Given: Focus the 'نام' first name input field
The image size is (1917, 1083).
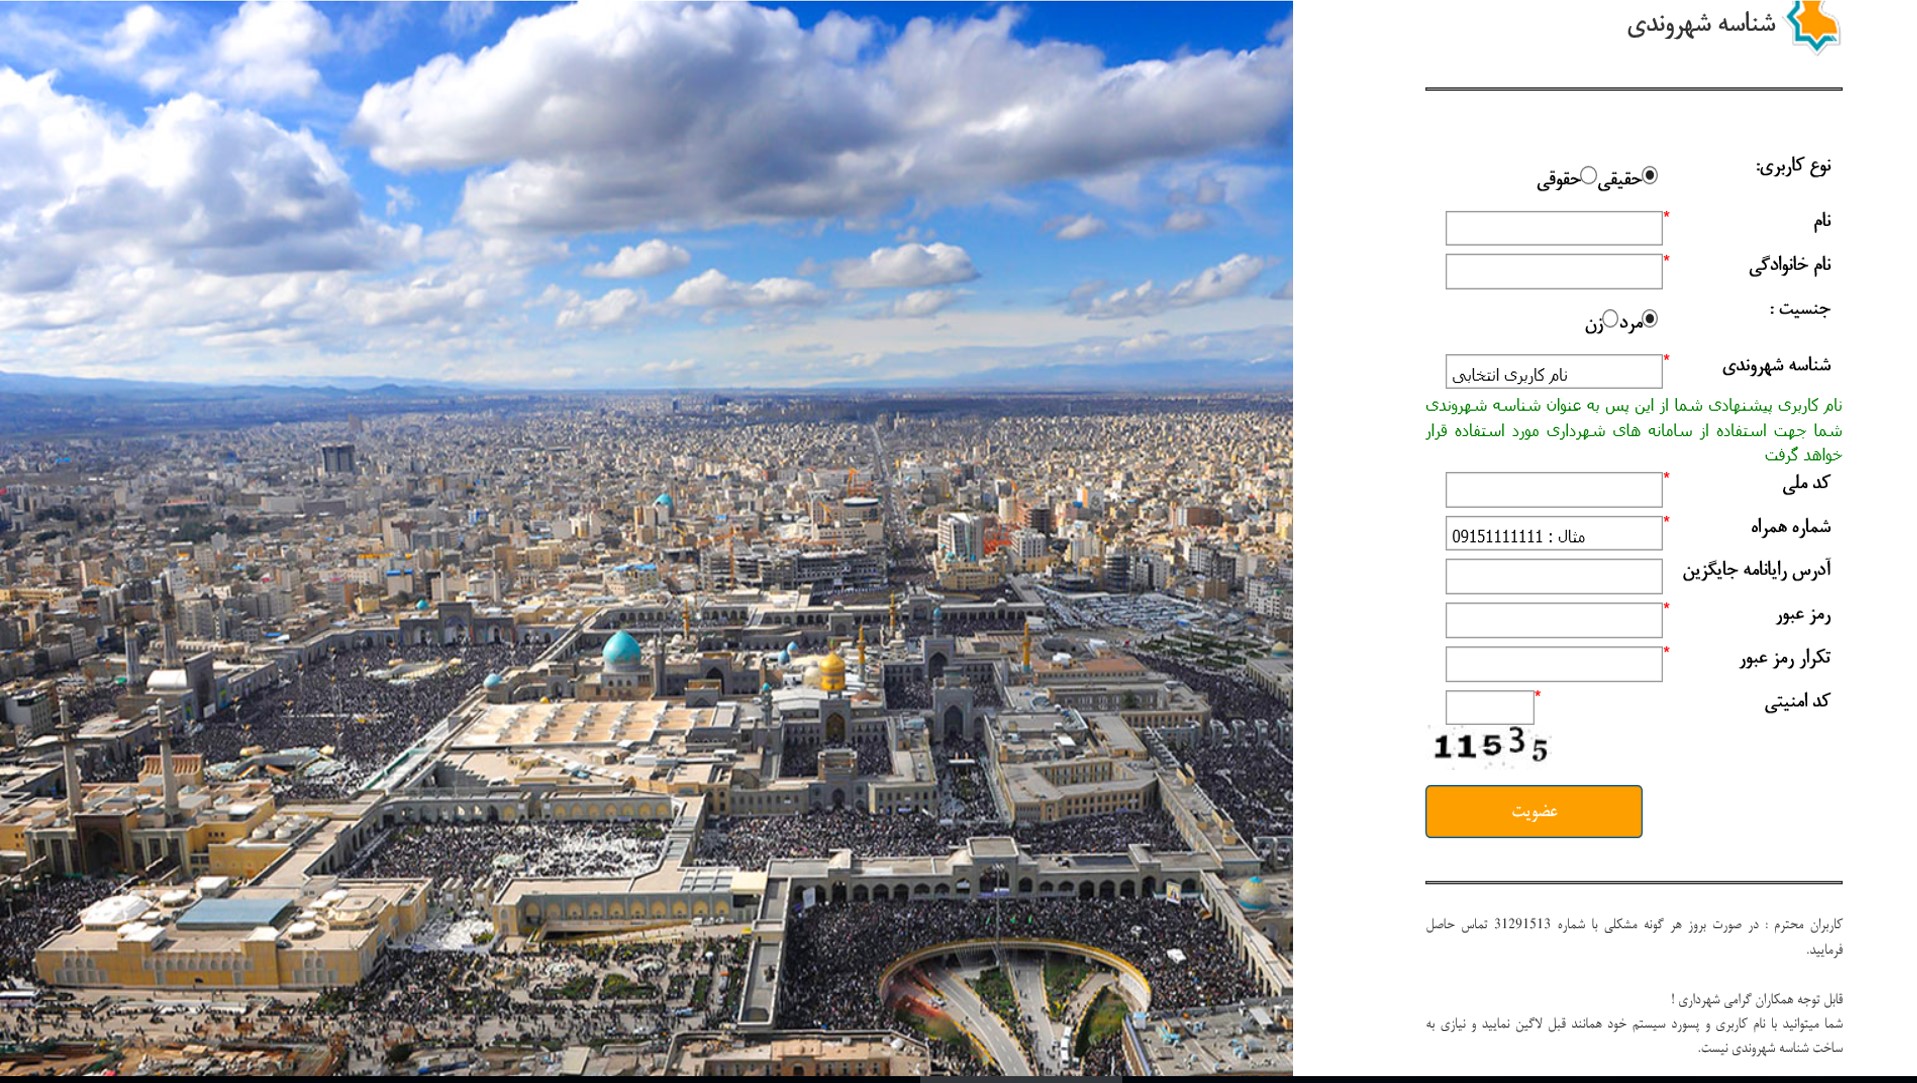Looking at the screenshot, I should [x=1553, y=228].
